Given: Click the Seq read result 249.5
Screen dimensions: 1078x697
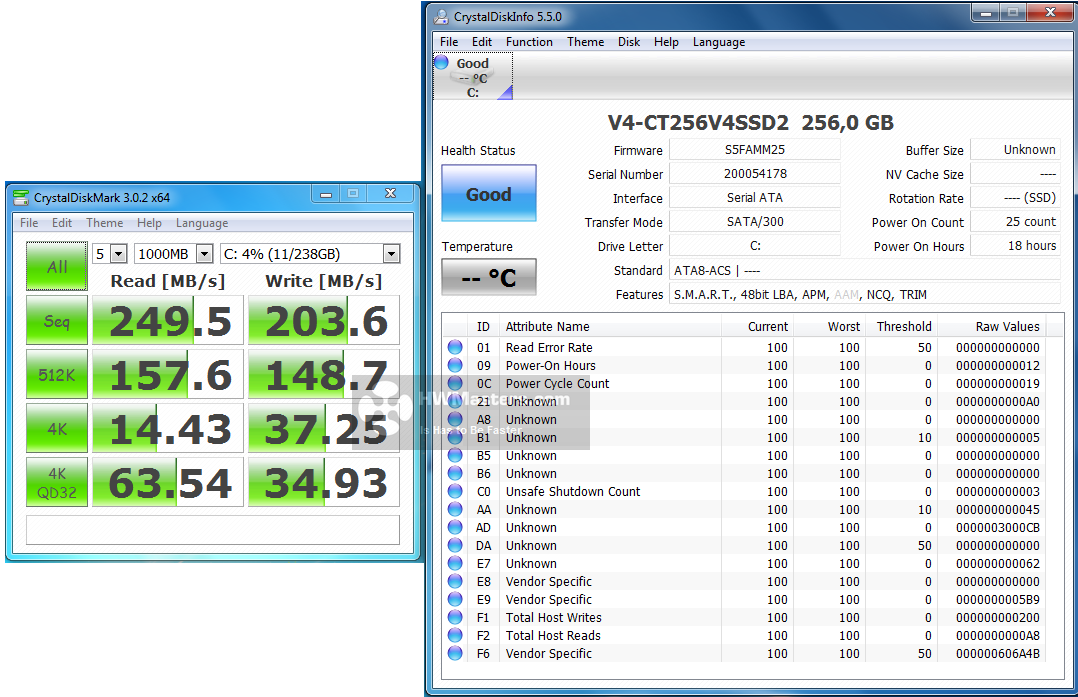Looking at the screenshot, I should pos(168,320).
